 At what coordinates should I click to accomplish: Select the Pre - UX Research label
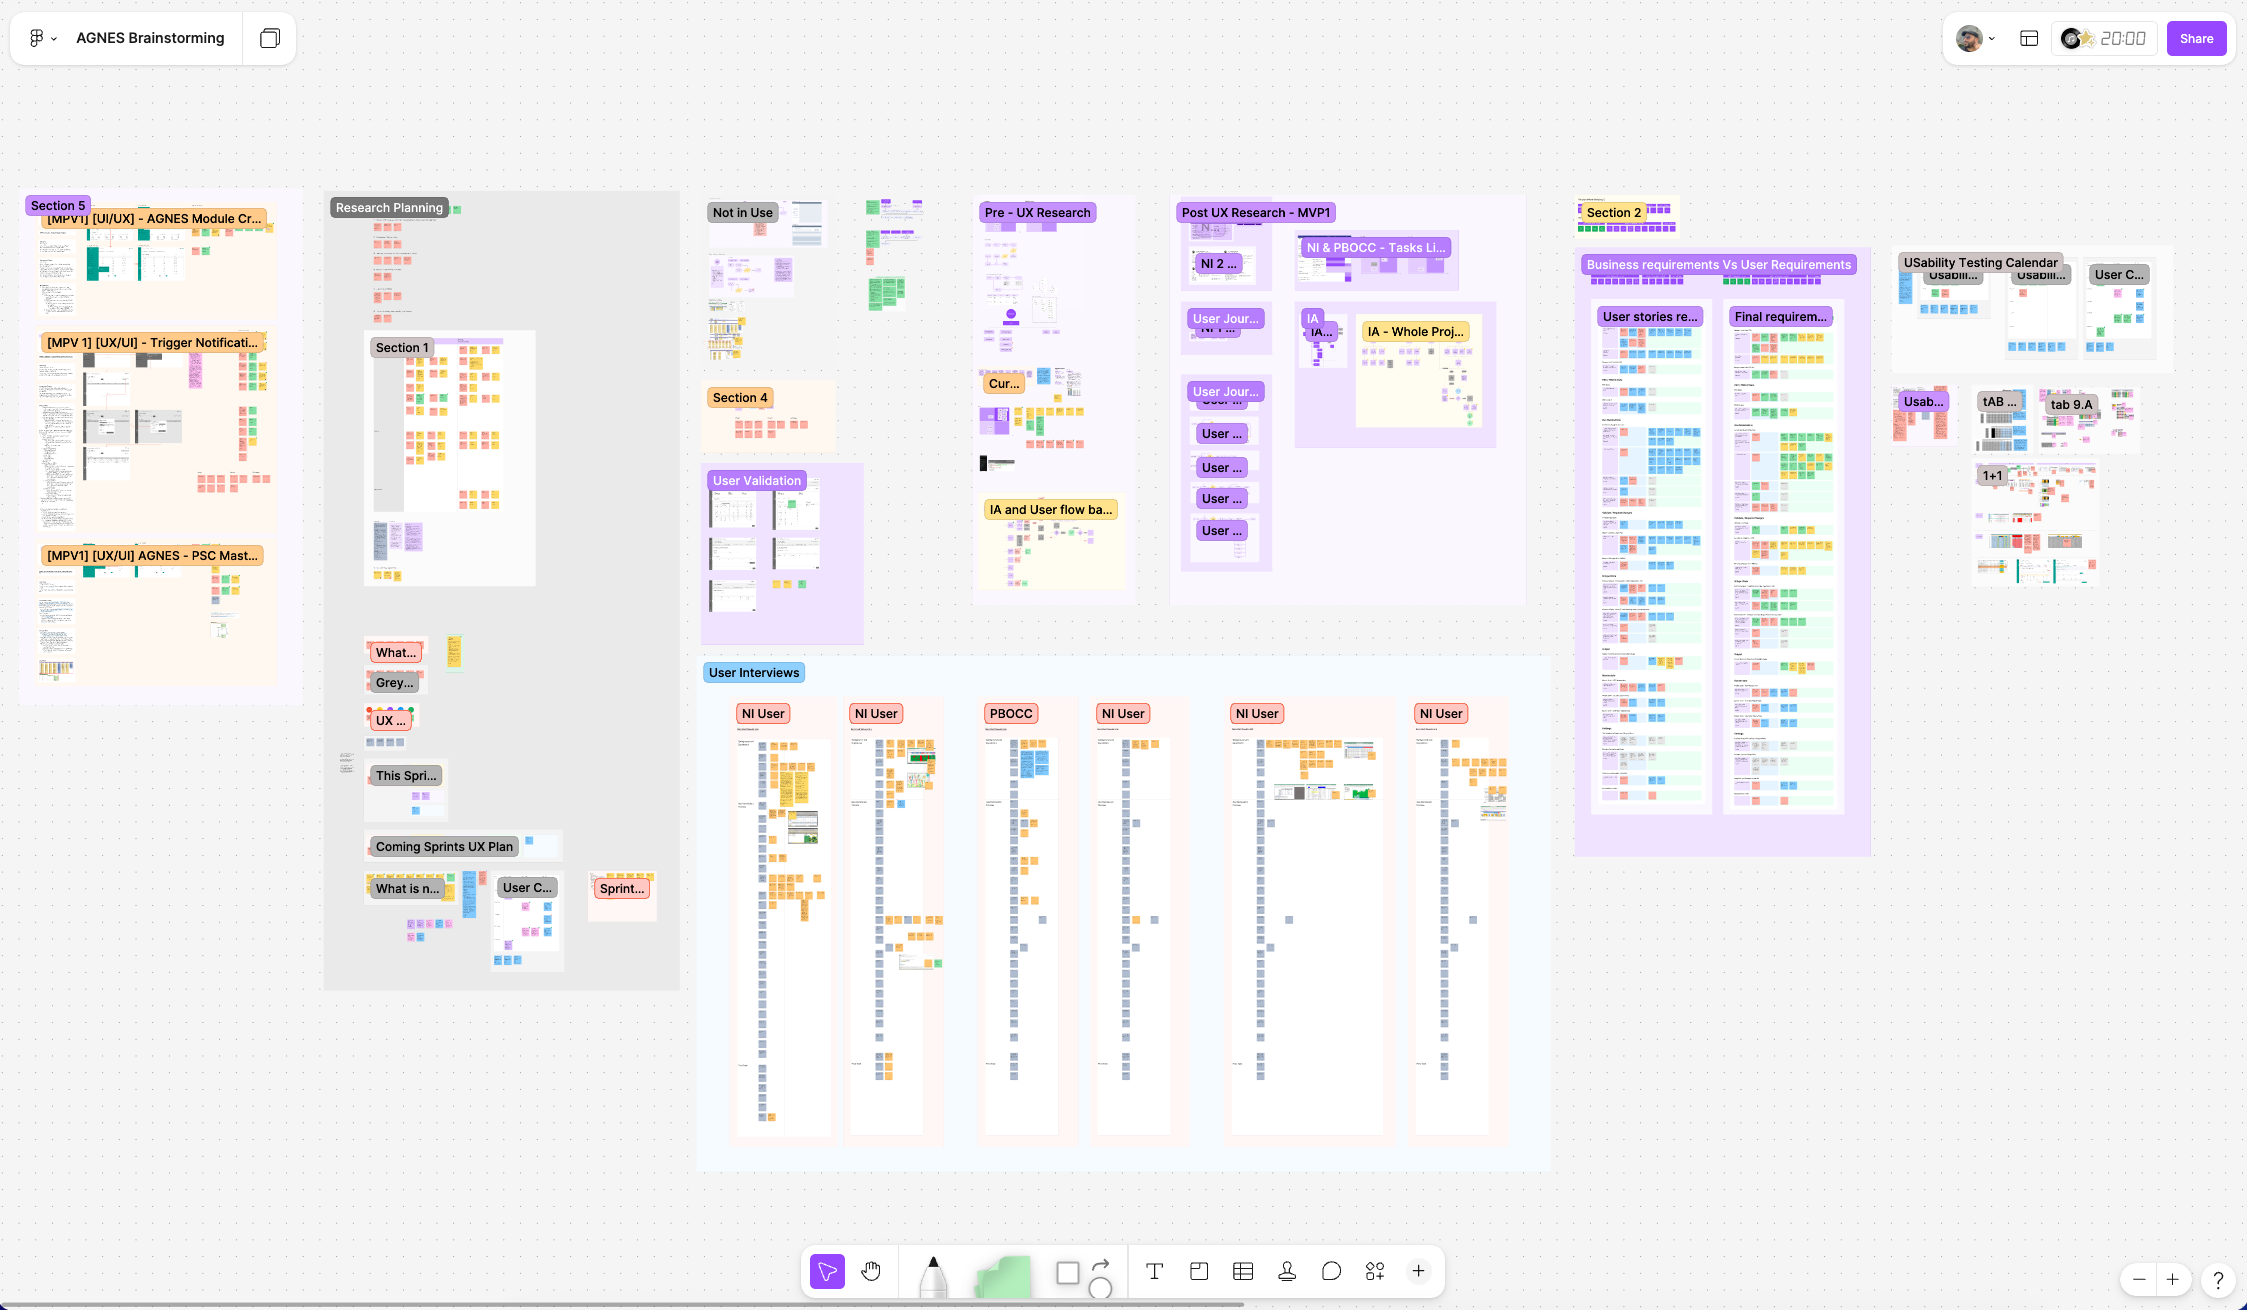coord(1037,213)
